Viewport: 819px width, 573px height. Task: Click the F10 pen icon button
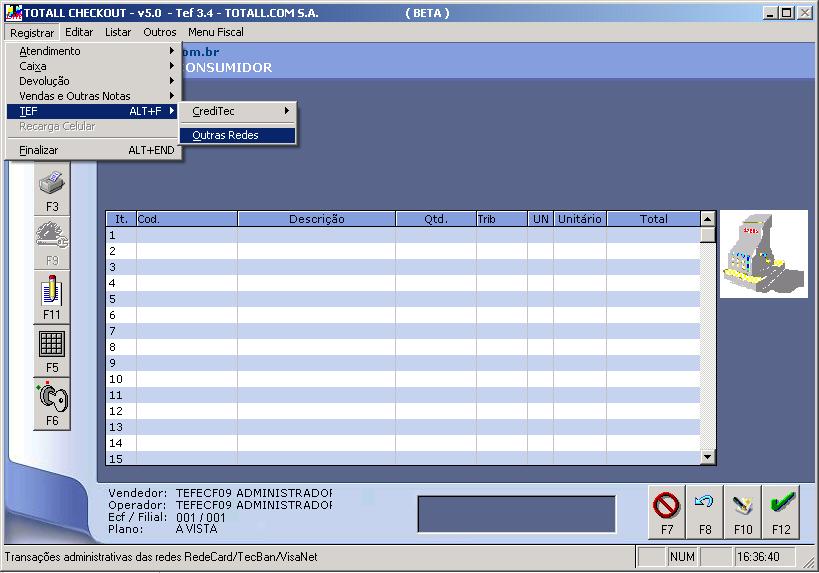click(x=743, y=511)
